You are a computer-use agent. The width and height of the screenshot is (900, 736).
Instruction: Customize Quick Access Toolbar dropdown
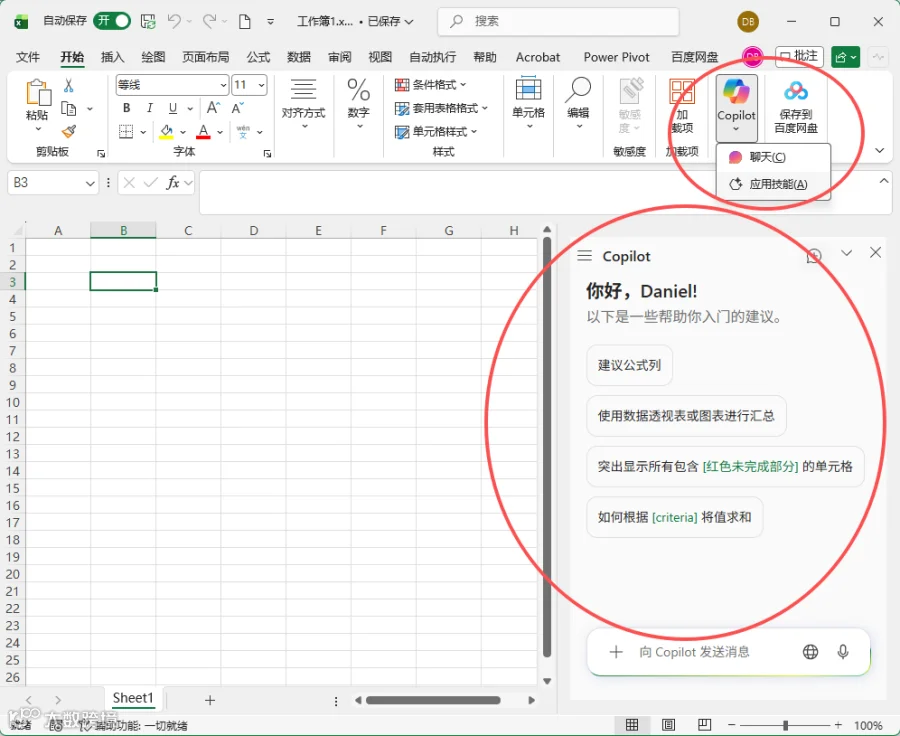coord(270,22)
